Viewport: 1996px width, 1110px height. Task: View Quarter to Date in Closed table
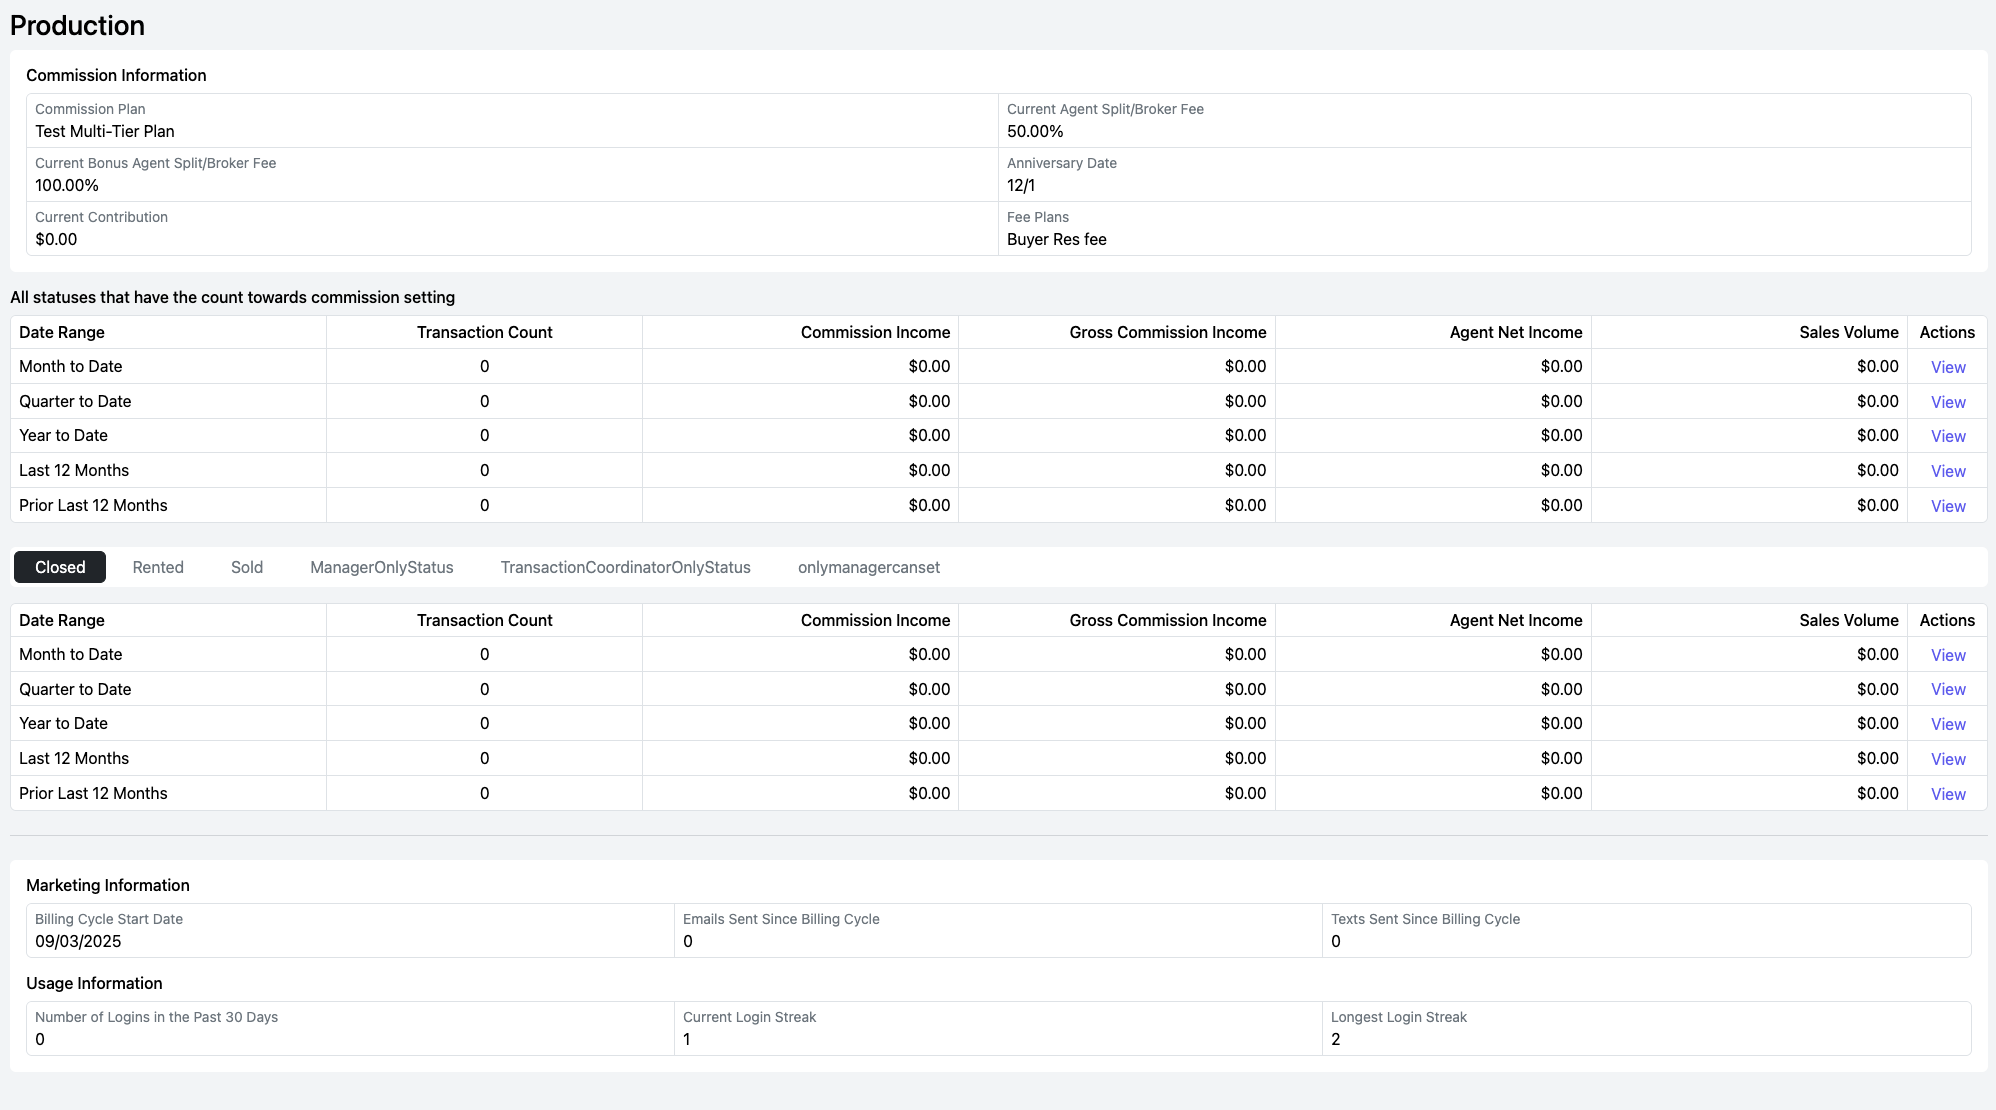(x=1947, y=689)
